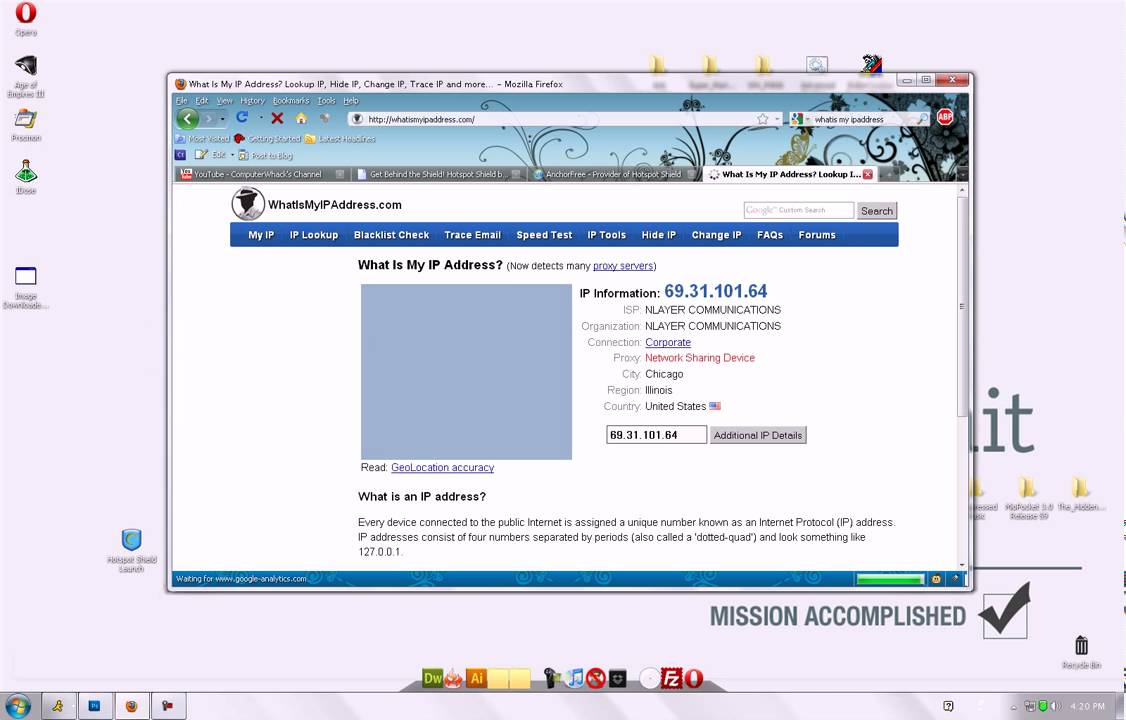
Task: Open the Opera icon in the dock
Action: coord(694,678)
